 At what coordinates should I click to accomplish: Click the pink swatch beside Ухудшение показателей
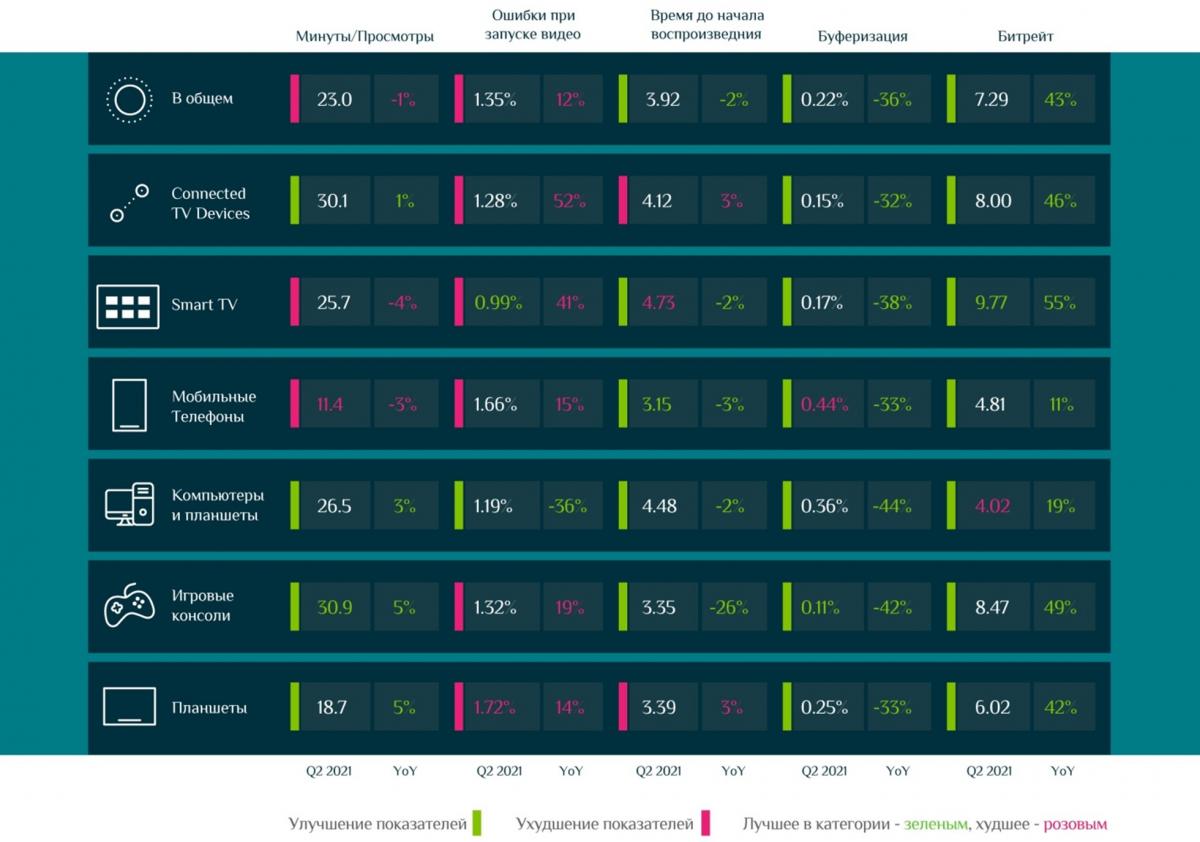pyautogui.click(x=705, y=823)
